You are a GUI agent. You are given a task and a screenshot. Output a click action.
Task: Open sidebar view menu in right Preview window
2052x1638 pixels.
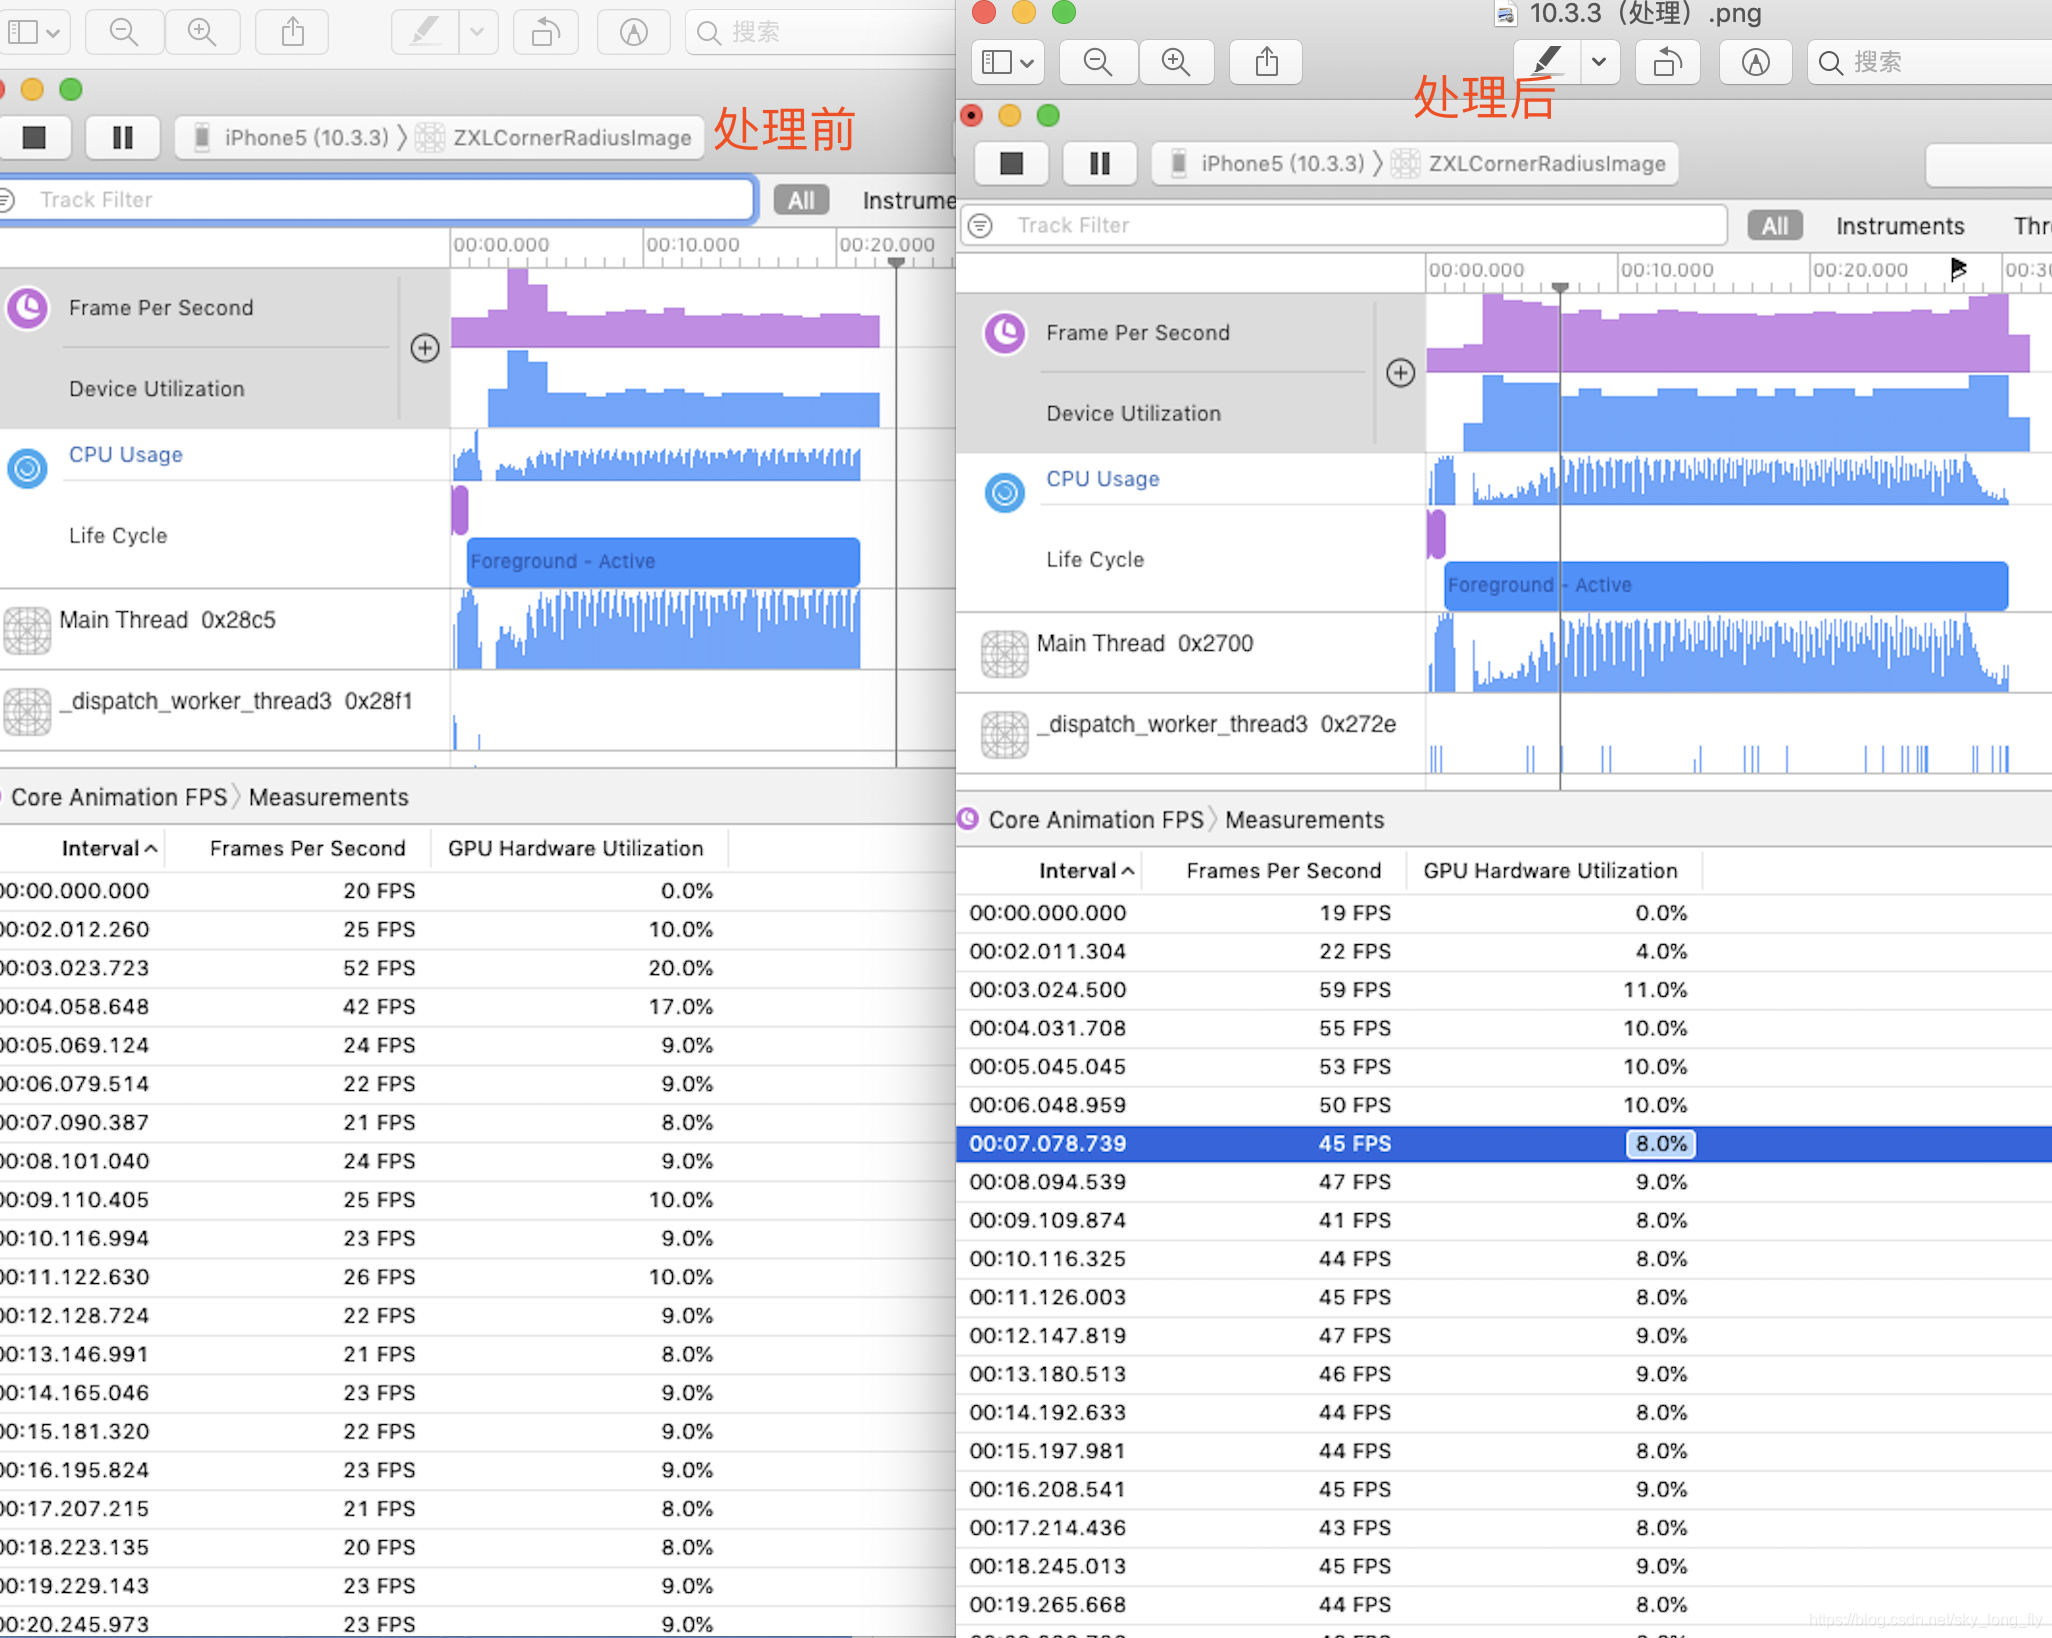tap(1008, 62)
